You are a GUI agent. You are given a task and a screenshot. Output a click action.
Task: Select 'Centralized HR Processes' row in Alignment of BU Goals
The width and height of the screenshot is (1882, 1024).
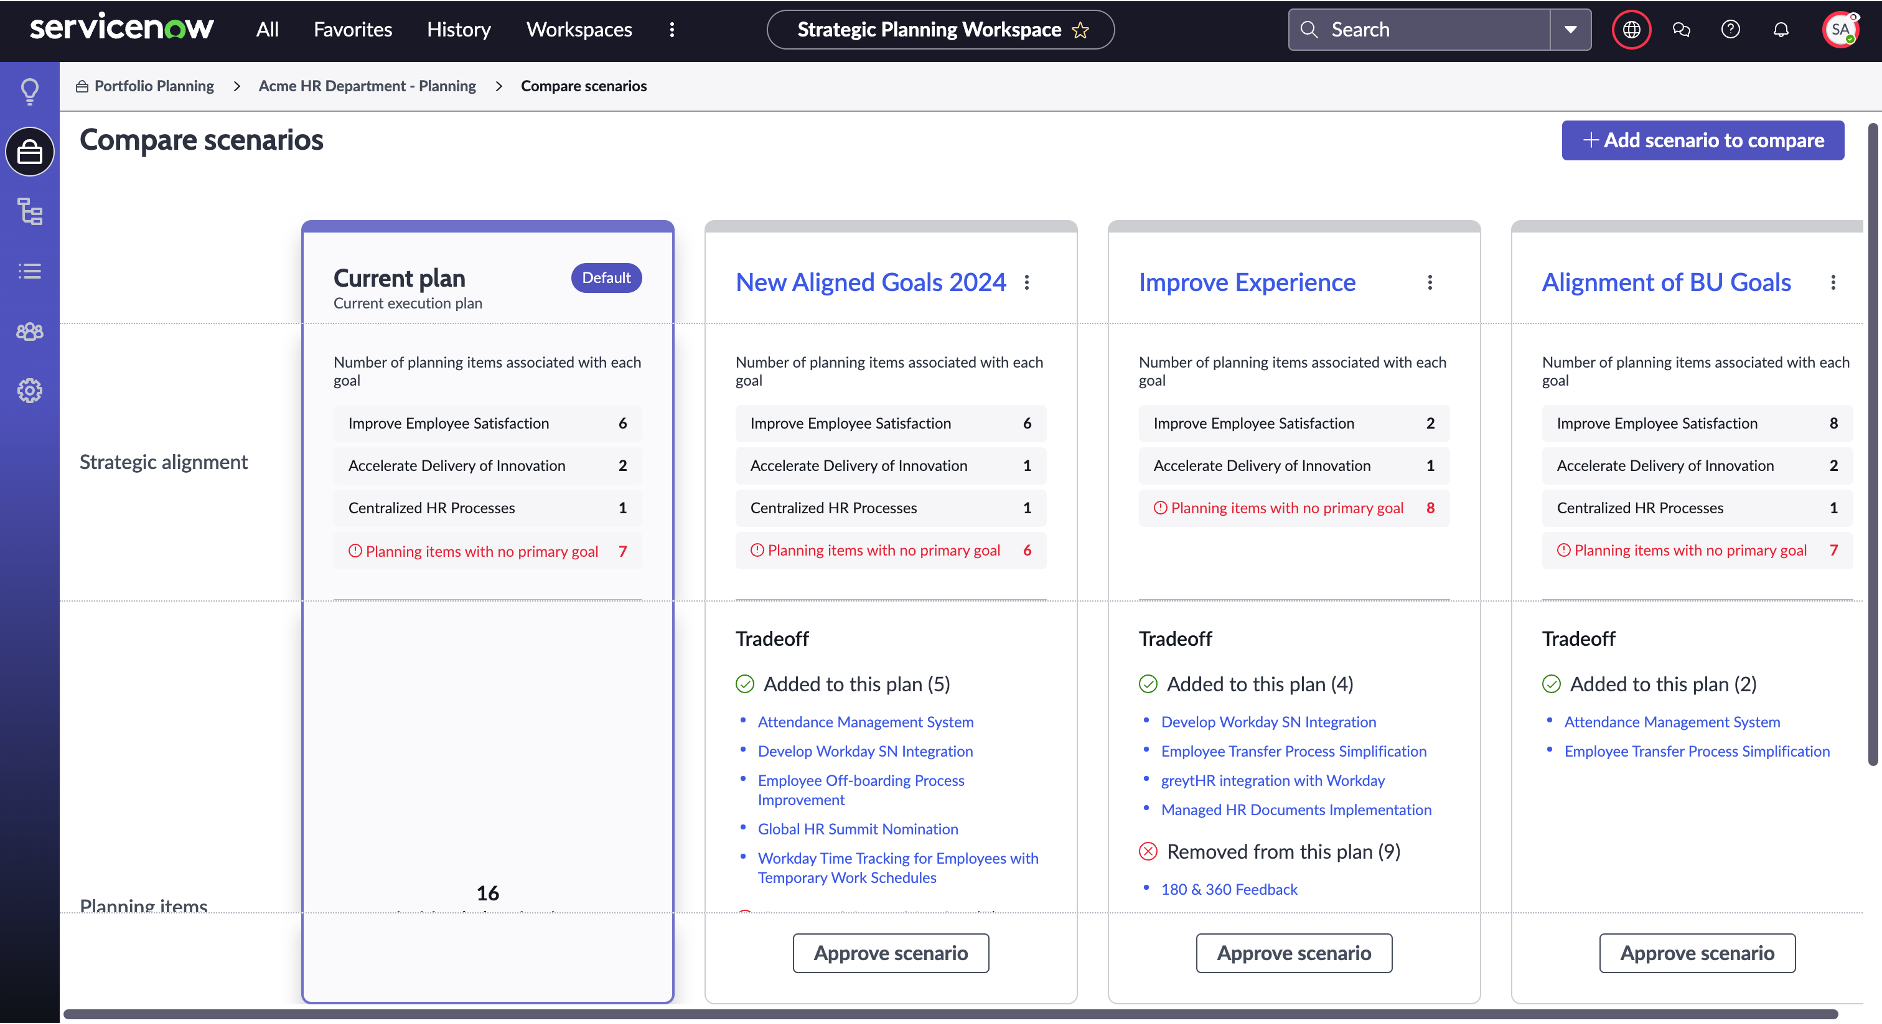point(1697,508)
